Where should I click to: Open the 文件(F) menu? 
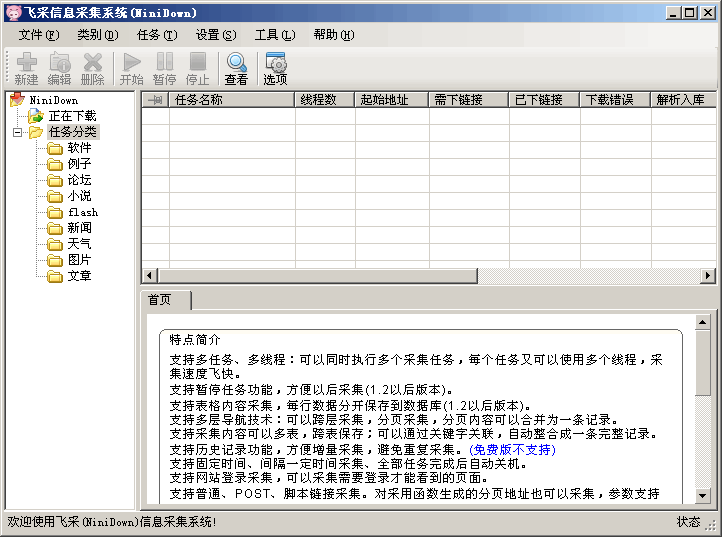point(39,35)
